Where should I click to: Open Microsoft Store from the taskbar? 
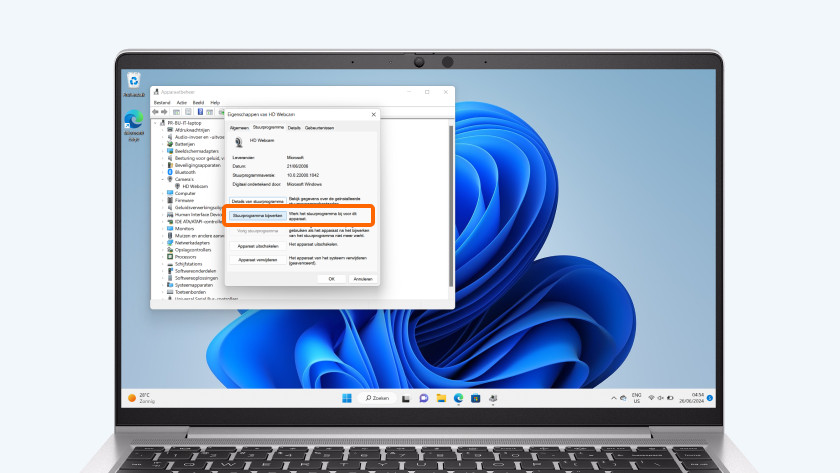coord(475,397)
